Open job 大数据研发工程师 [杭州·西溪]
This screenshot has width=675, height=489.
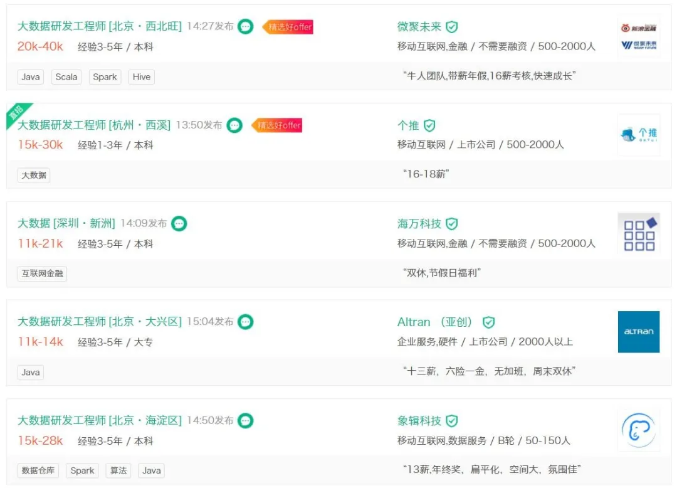[x=94, y=125]
